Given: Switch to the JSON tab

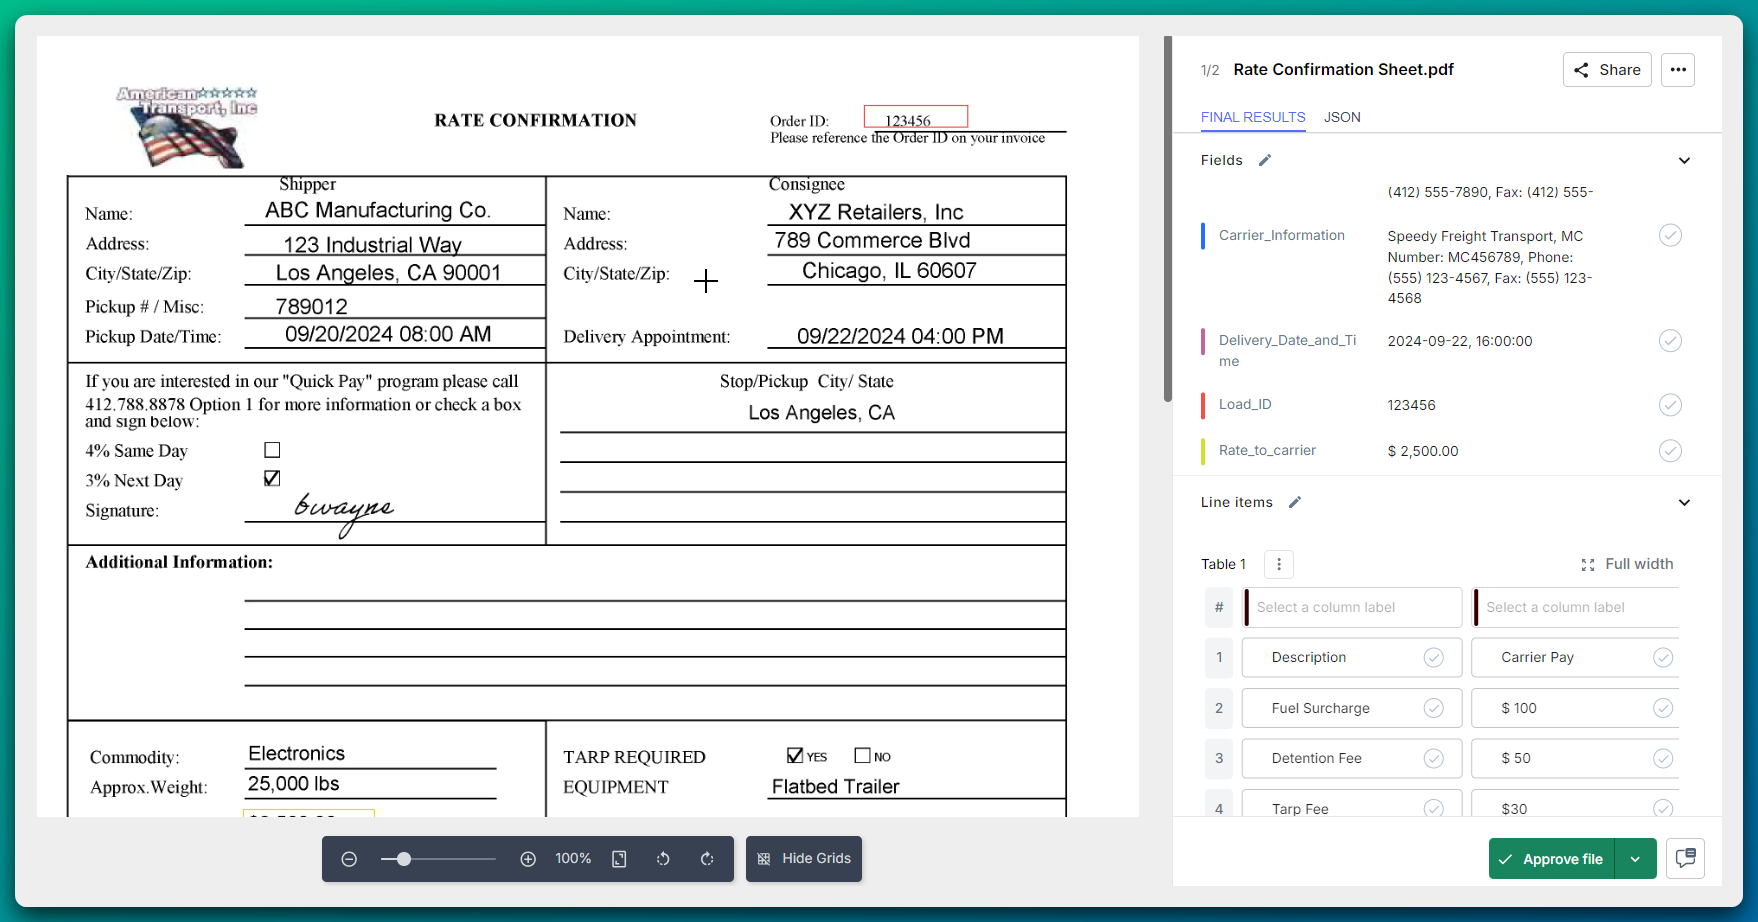Looking at the screenshot, I should pos(1342,117).
